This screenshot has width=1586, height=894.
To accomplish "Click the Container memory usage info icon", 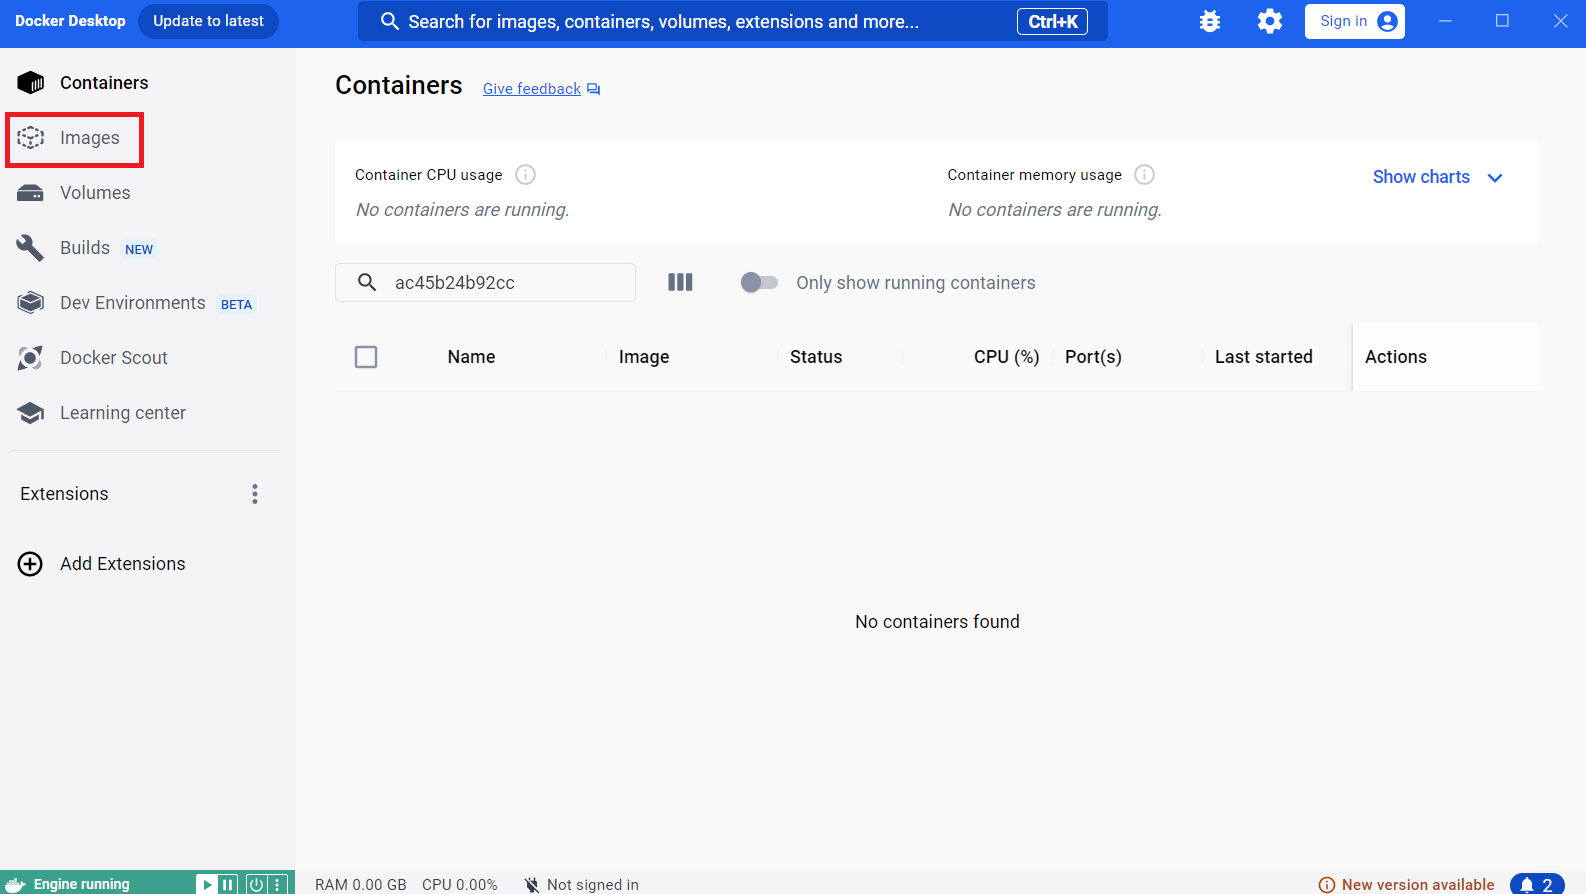I will [x=1145, y=175].
